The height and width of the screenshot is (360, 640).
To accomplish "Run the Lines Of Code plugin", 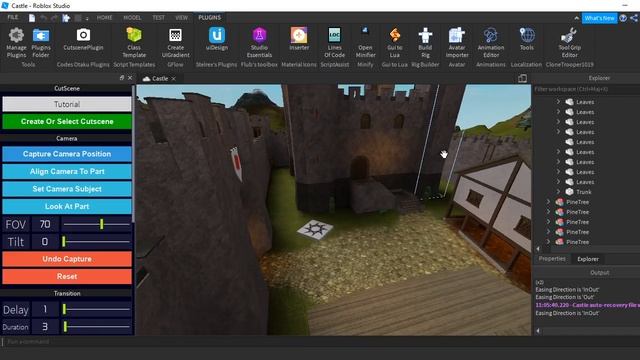I will 334,43.
